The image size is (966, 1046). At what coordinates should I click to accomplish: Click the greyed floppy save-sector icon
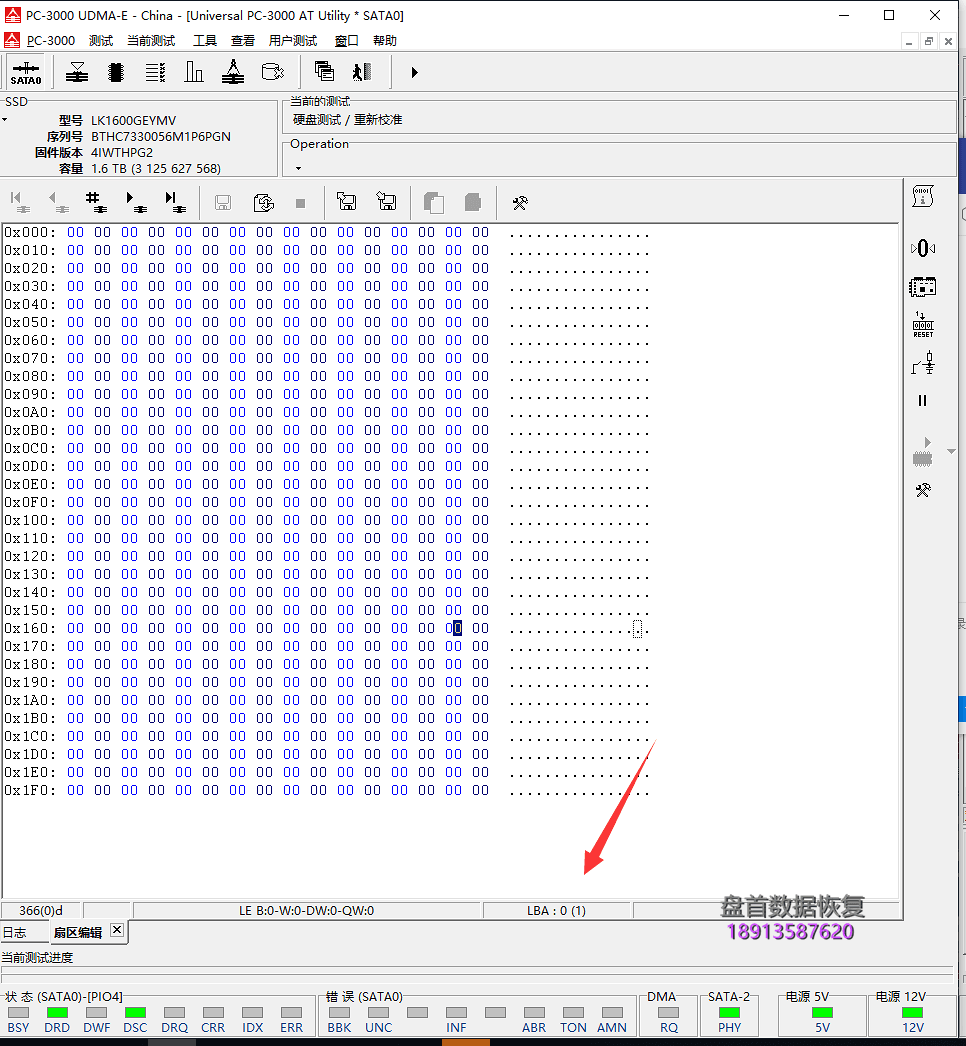pyautogui.click(x=223, y=202)
